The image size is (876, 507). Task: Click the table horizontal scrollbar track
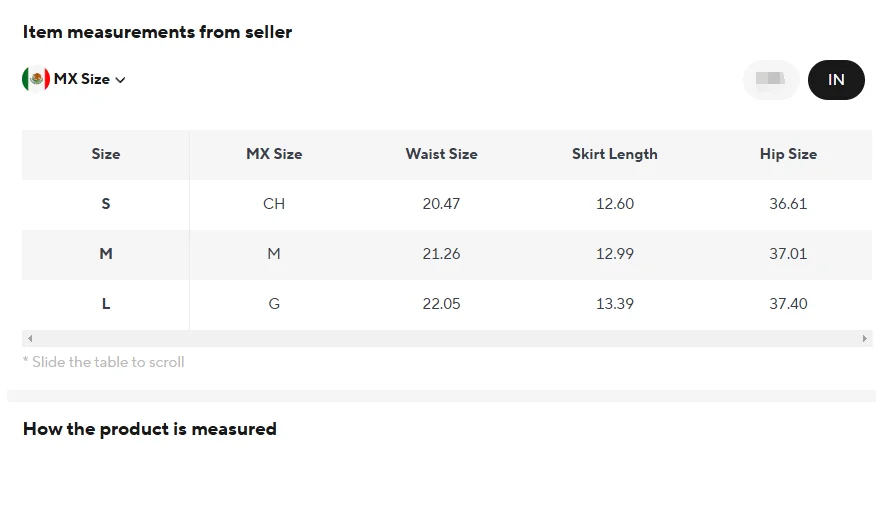447,338
